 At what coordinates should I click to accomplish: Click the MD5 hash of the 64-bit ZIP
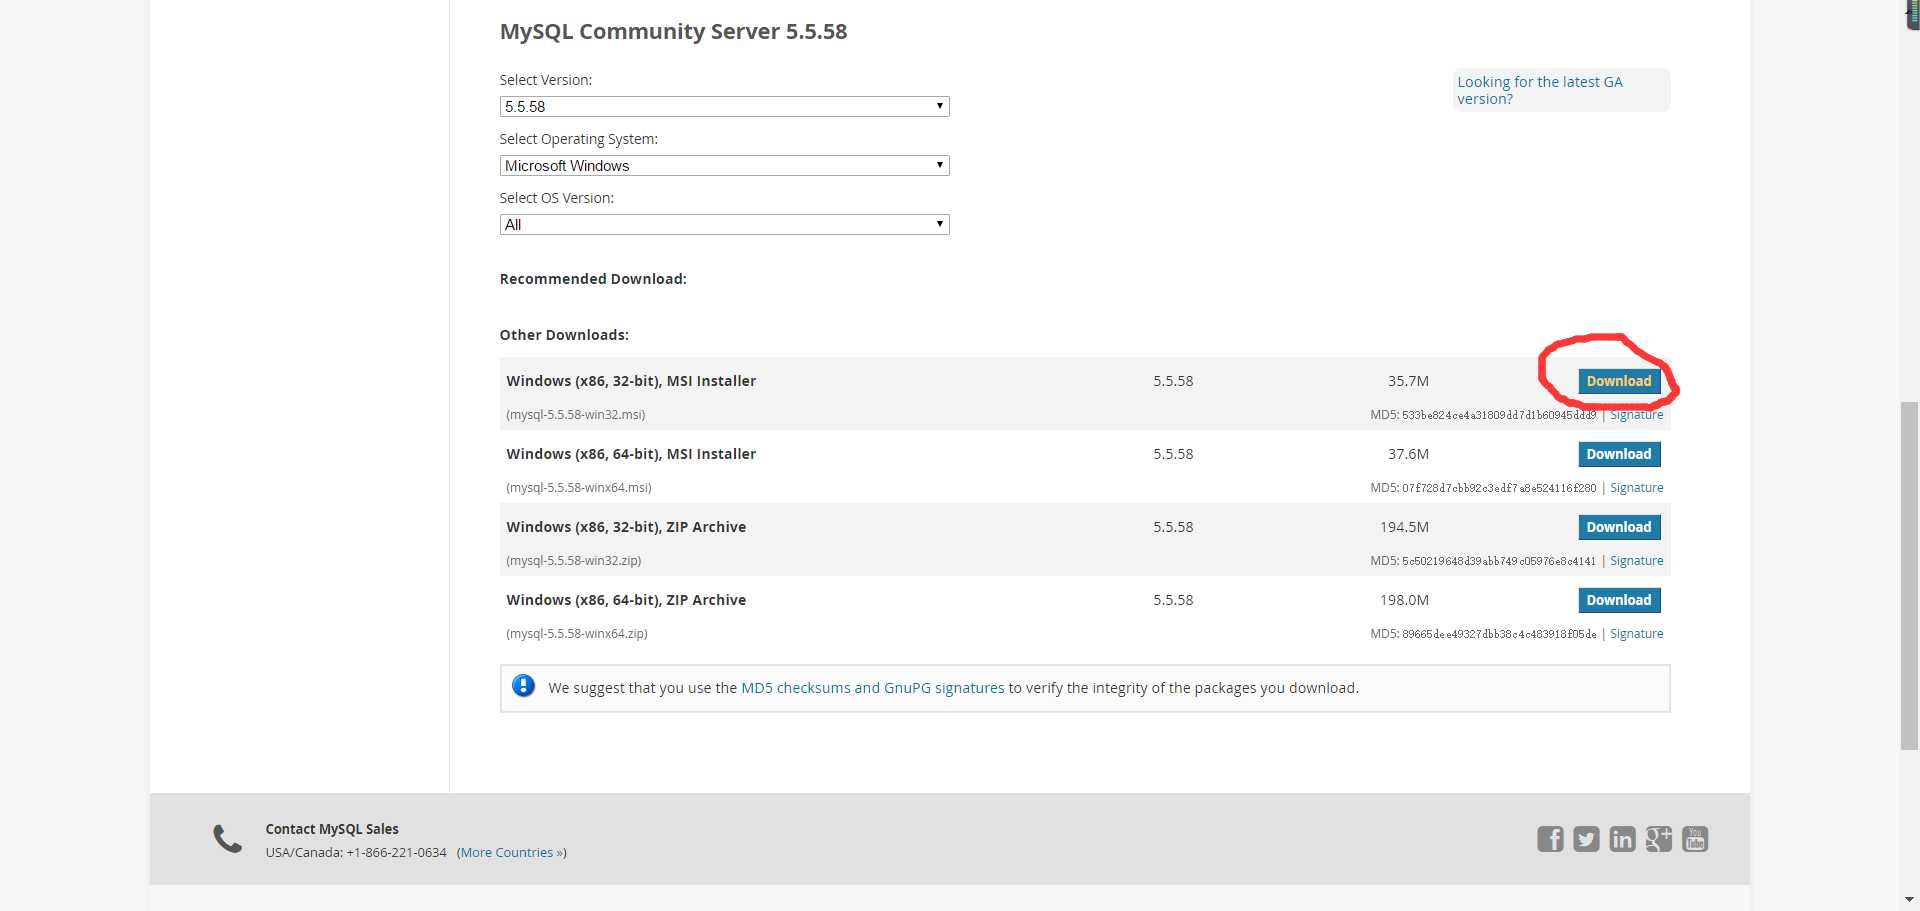1499,634
